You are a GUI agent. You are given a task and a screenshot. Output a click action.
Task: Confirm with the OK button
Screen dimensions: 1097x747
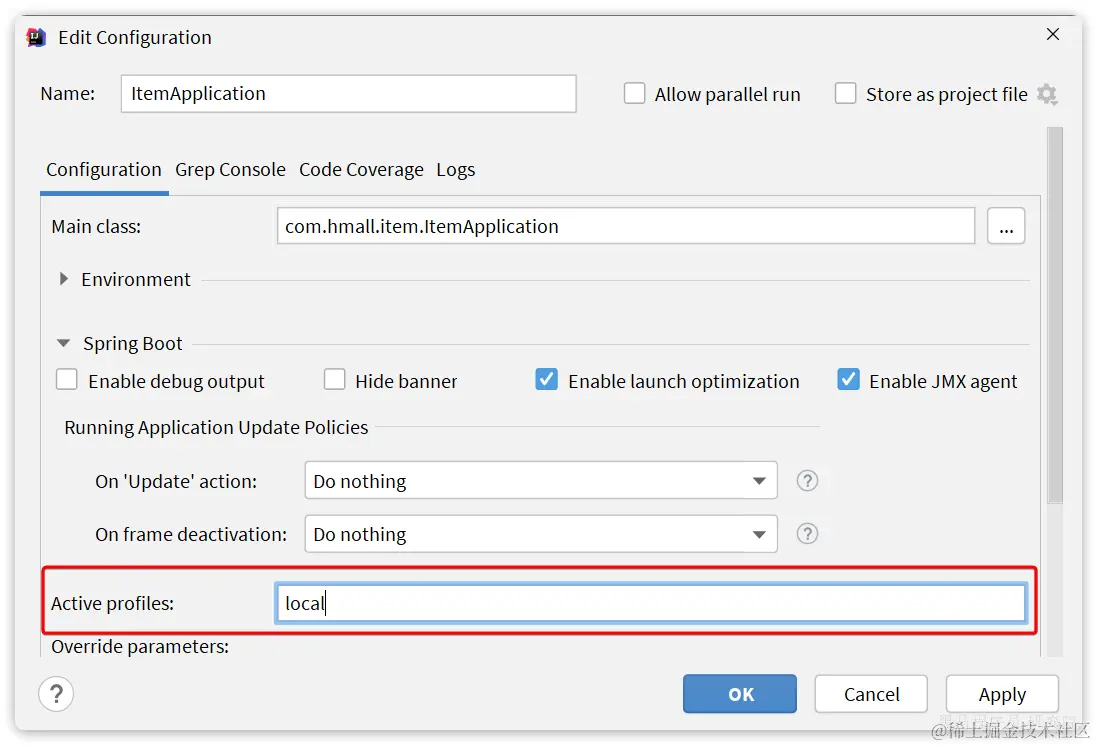coord(739,694)
